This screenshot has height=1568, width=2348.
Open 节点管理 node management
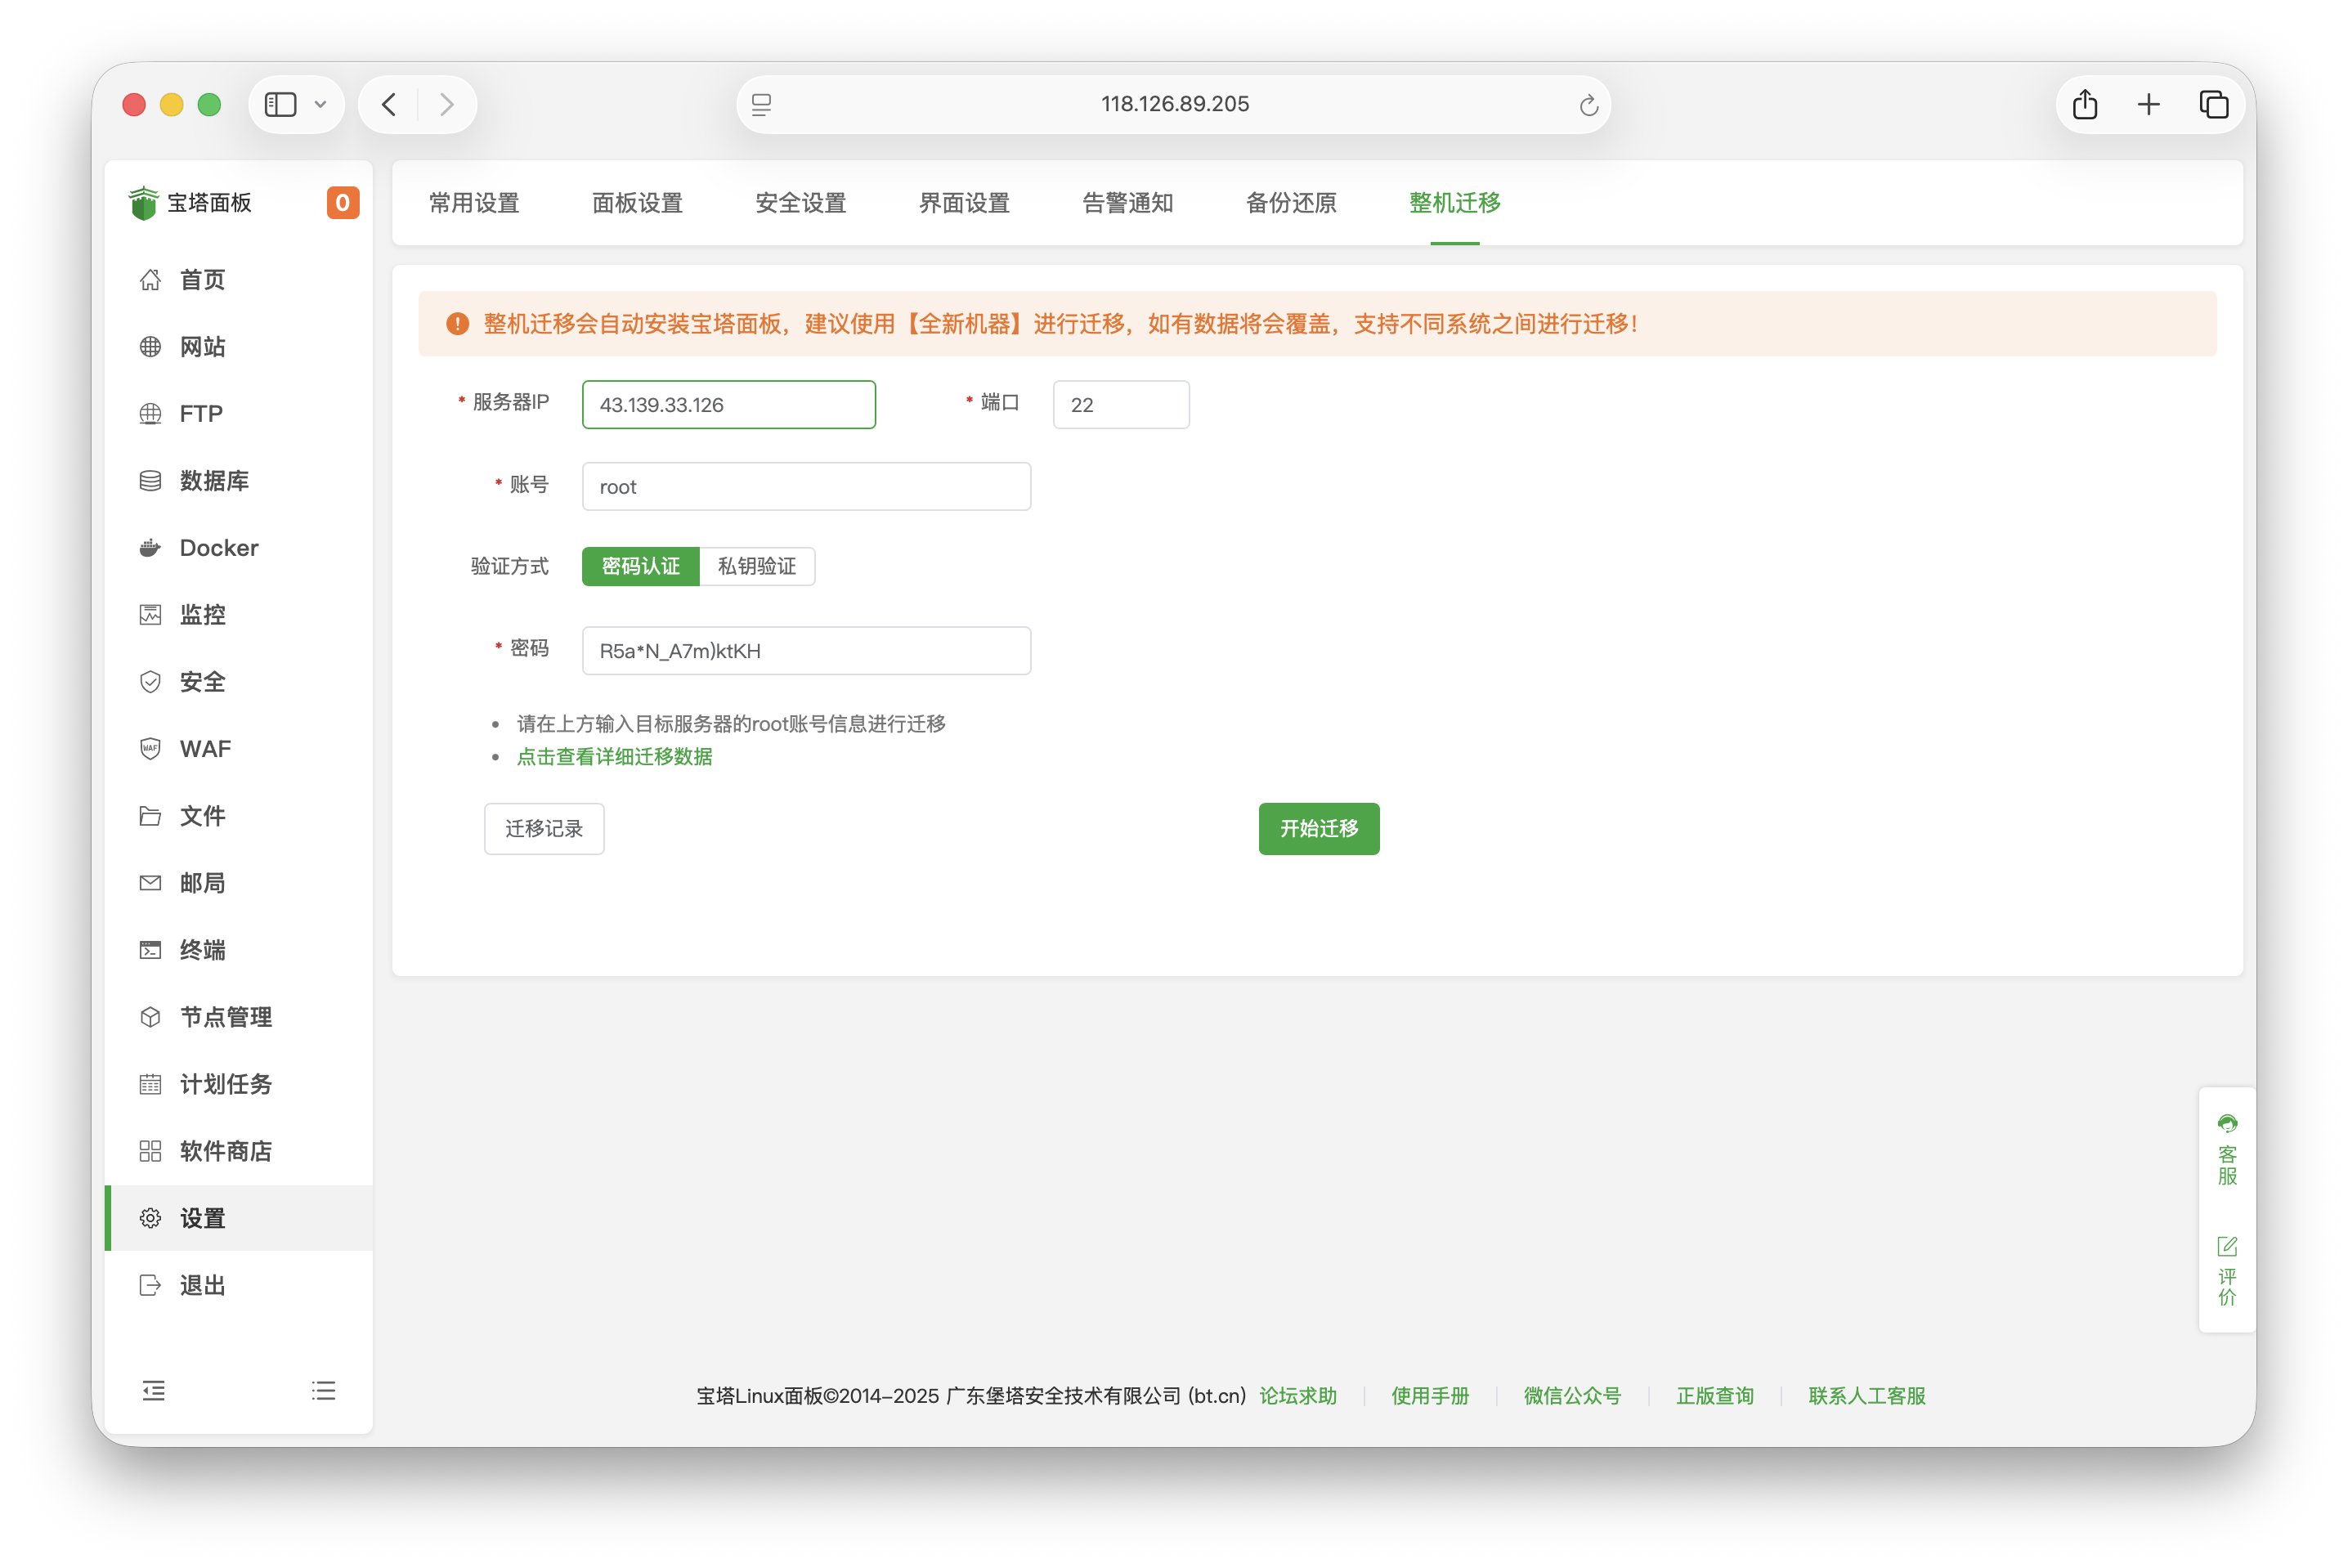[225, 1017]
